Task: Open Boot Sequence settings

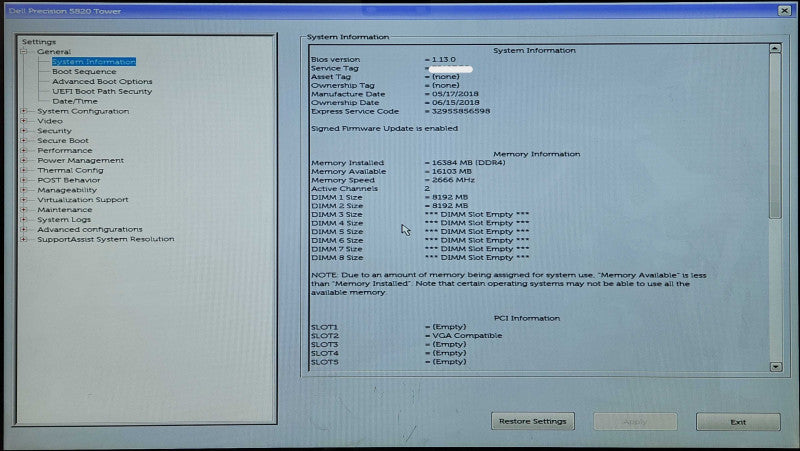Action: click(x=84, y=71)
